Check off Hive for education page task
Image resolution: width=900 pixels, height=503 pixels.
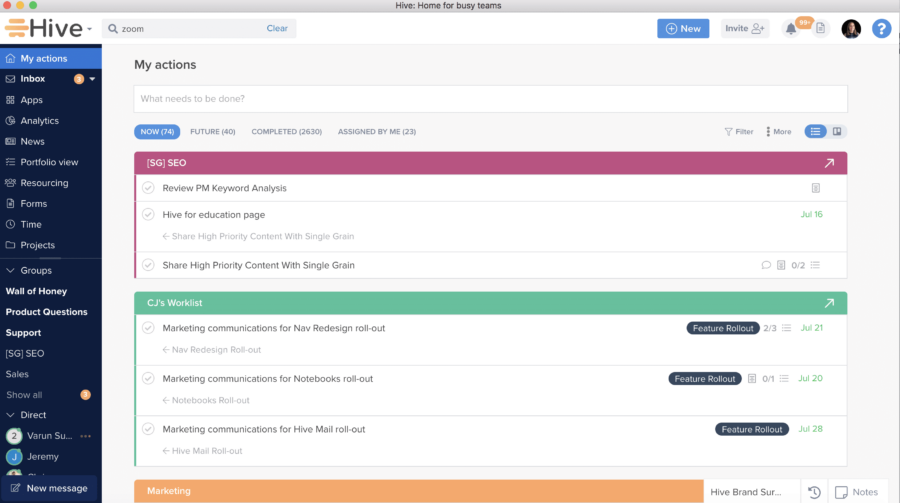[148, 215]
